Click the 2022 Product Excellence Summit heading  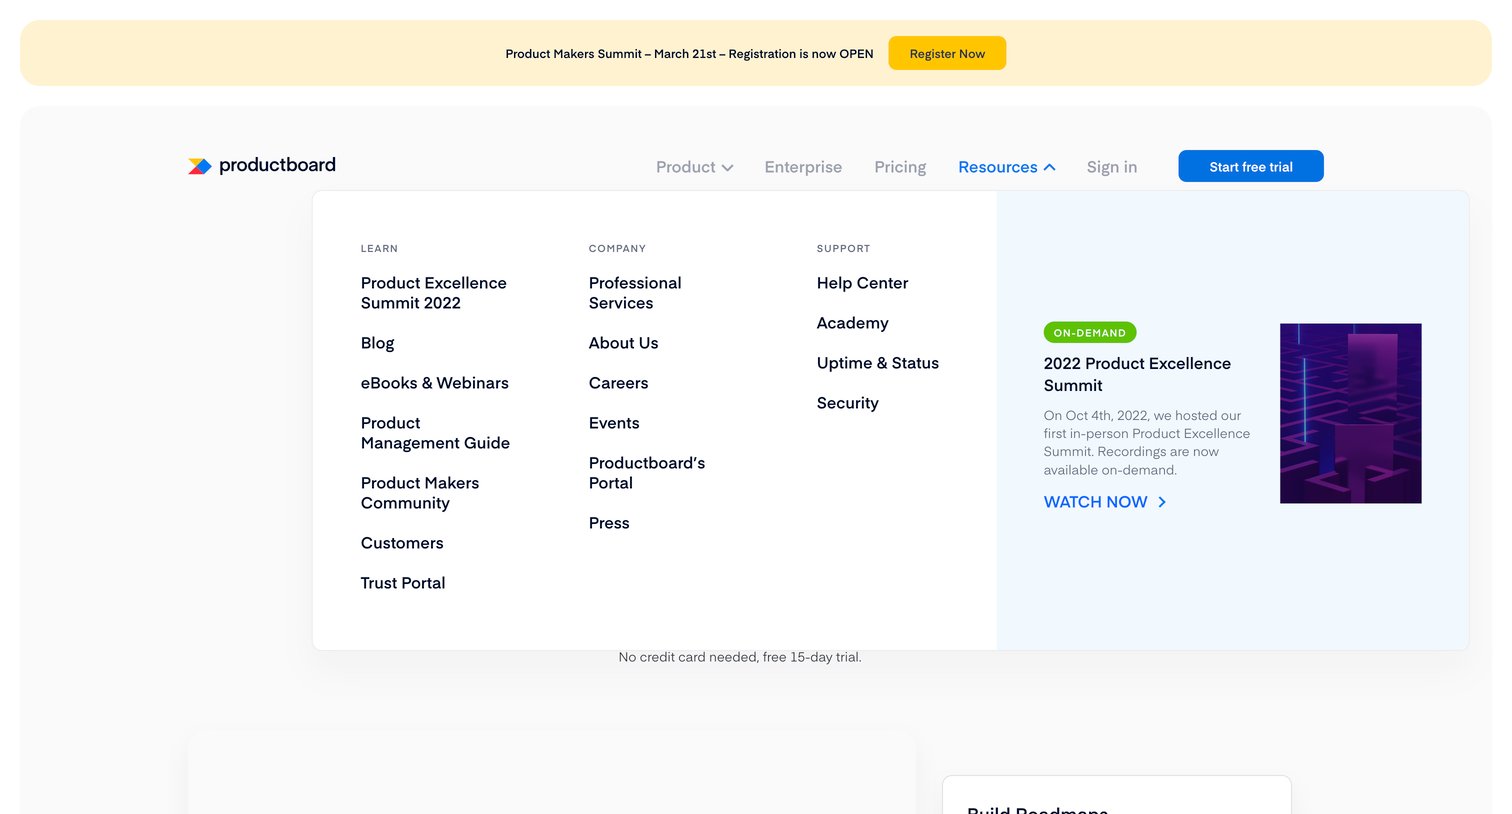pos(1137,374)
